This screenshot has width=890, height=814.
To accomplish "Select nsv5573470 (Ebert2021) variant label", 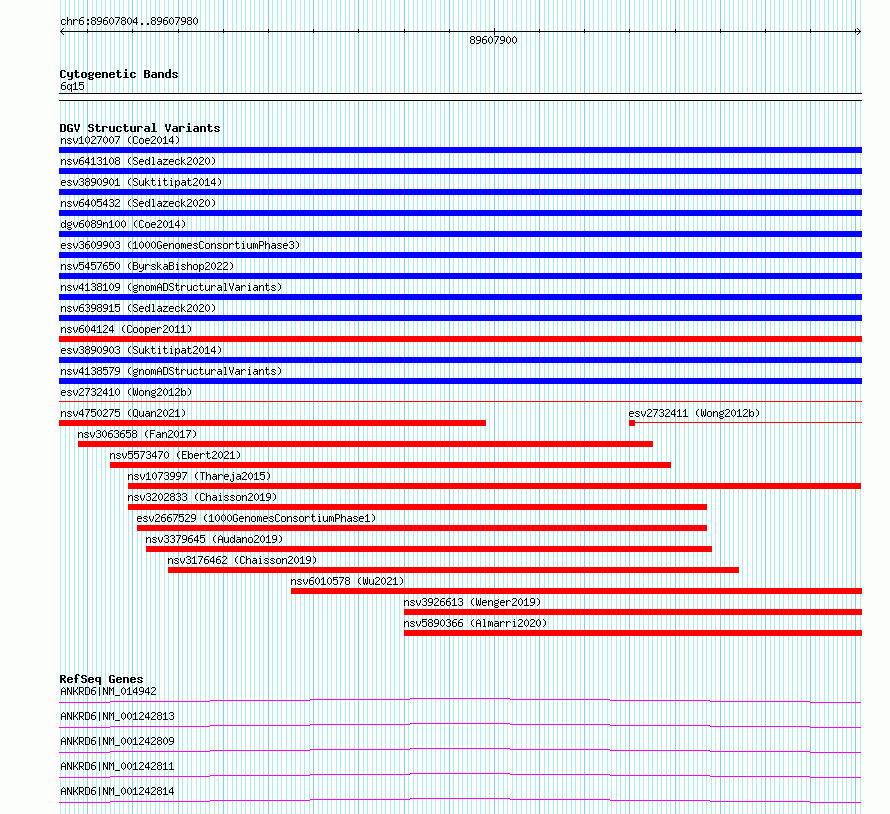I will (175, 455).
